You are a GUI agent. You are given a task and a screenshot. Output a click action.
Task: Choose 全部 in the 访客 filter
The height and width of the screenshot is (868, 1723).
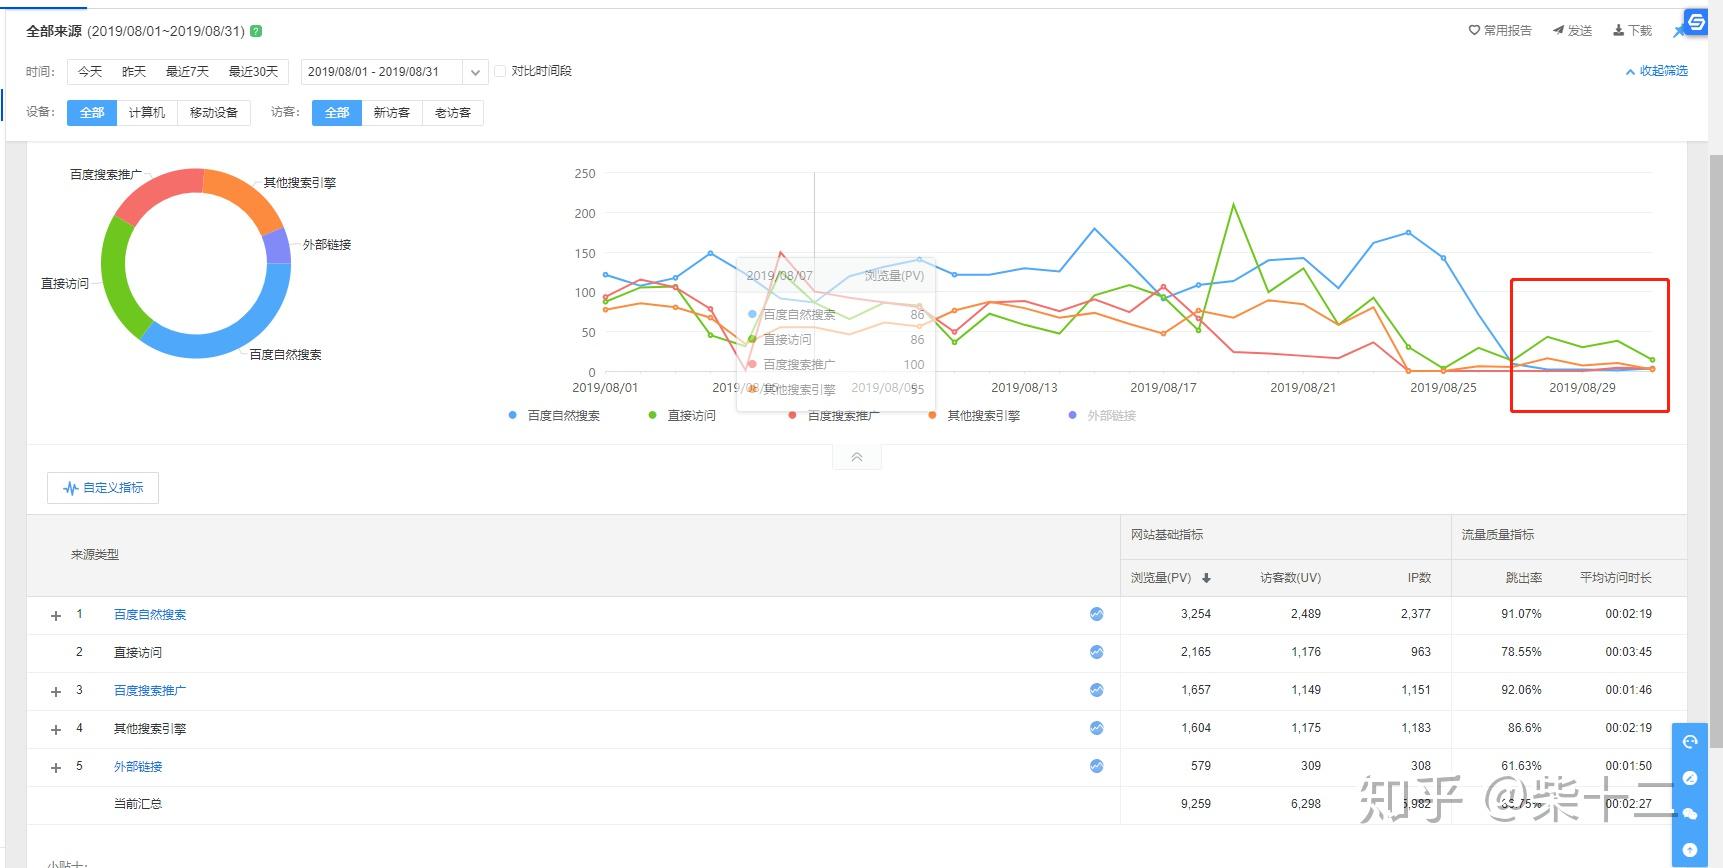coord(337,113)
